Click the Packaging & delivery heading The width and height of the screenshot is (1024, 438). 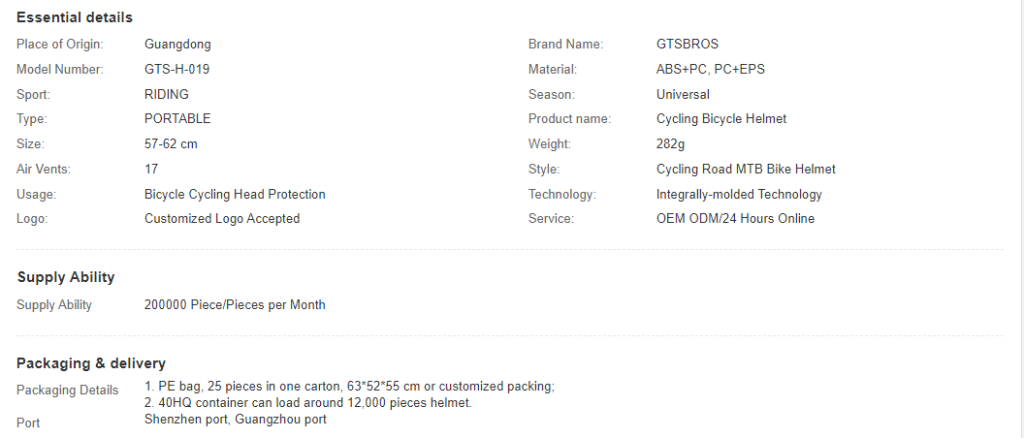point(91,364)
